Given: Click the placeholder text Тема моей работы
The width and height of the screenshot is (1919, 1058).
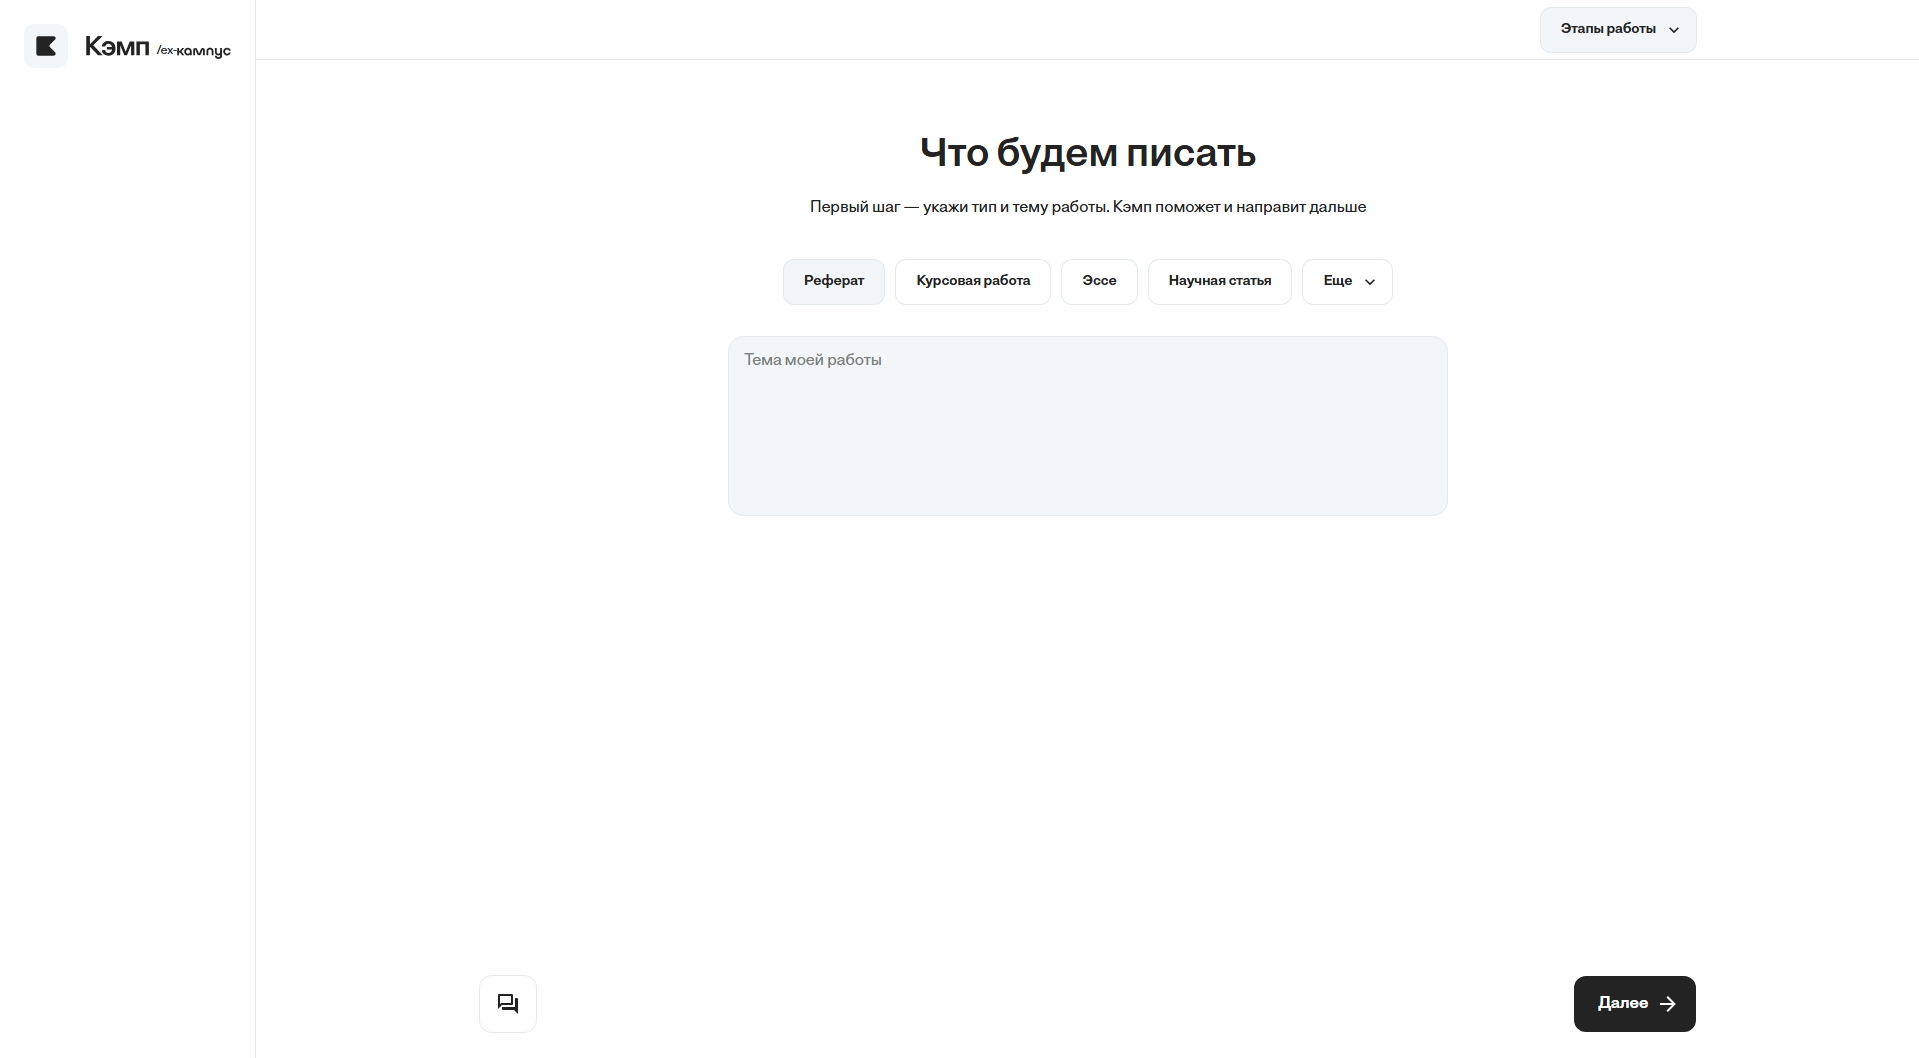Looking at the screenshot, I should click(813, 360).
